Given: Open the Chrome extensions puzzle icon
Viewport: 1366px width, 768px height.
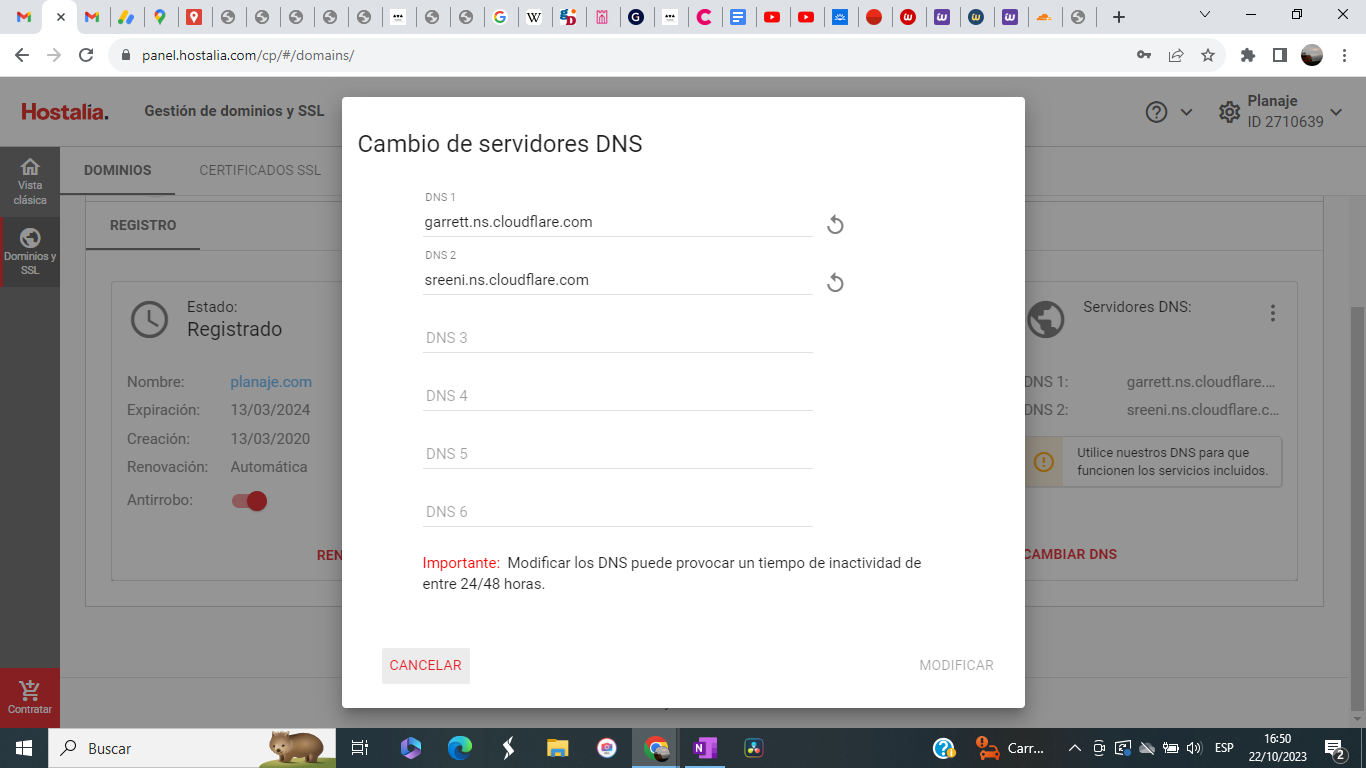Looking at the screenshot, I should tap(1248, 56).
